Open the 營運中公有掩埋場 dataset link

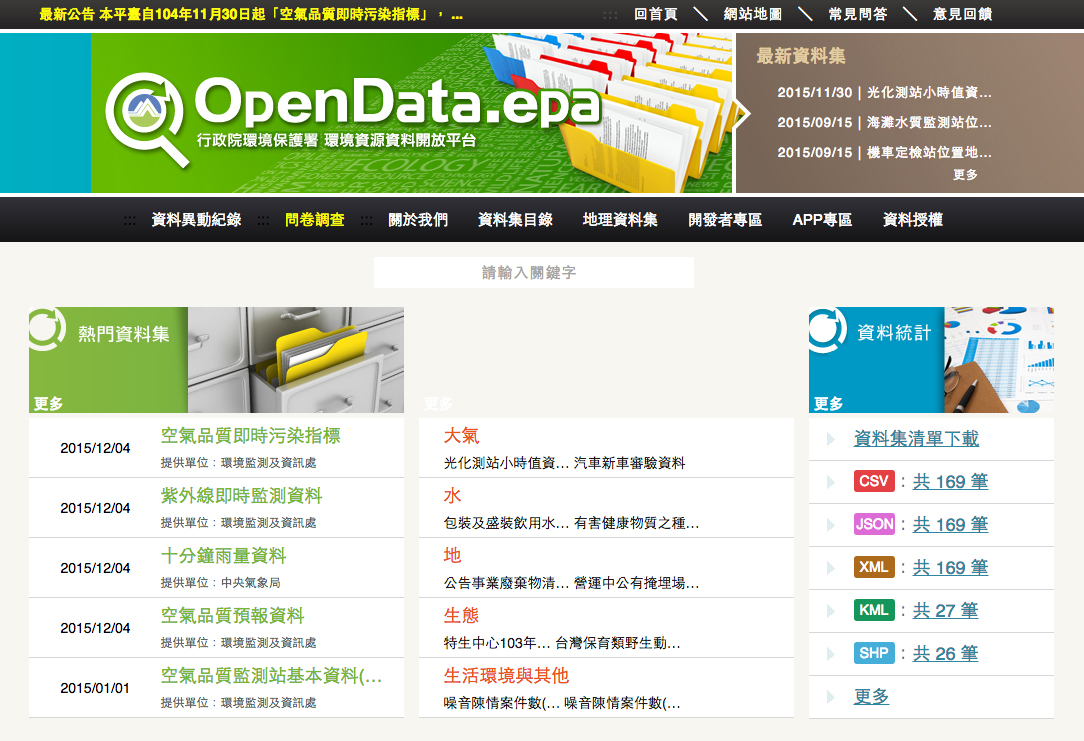point(636,583)
